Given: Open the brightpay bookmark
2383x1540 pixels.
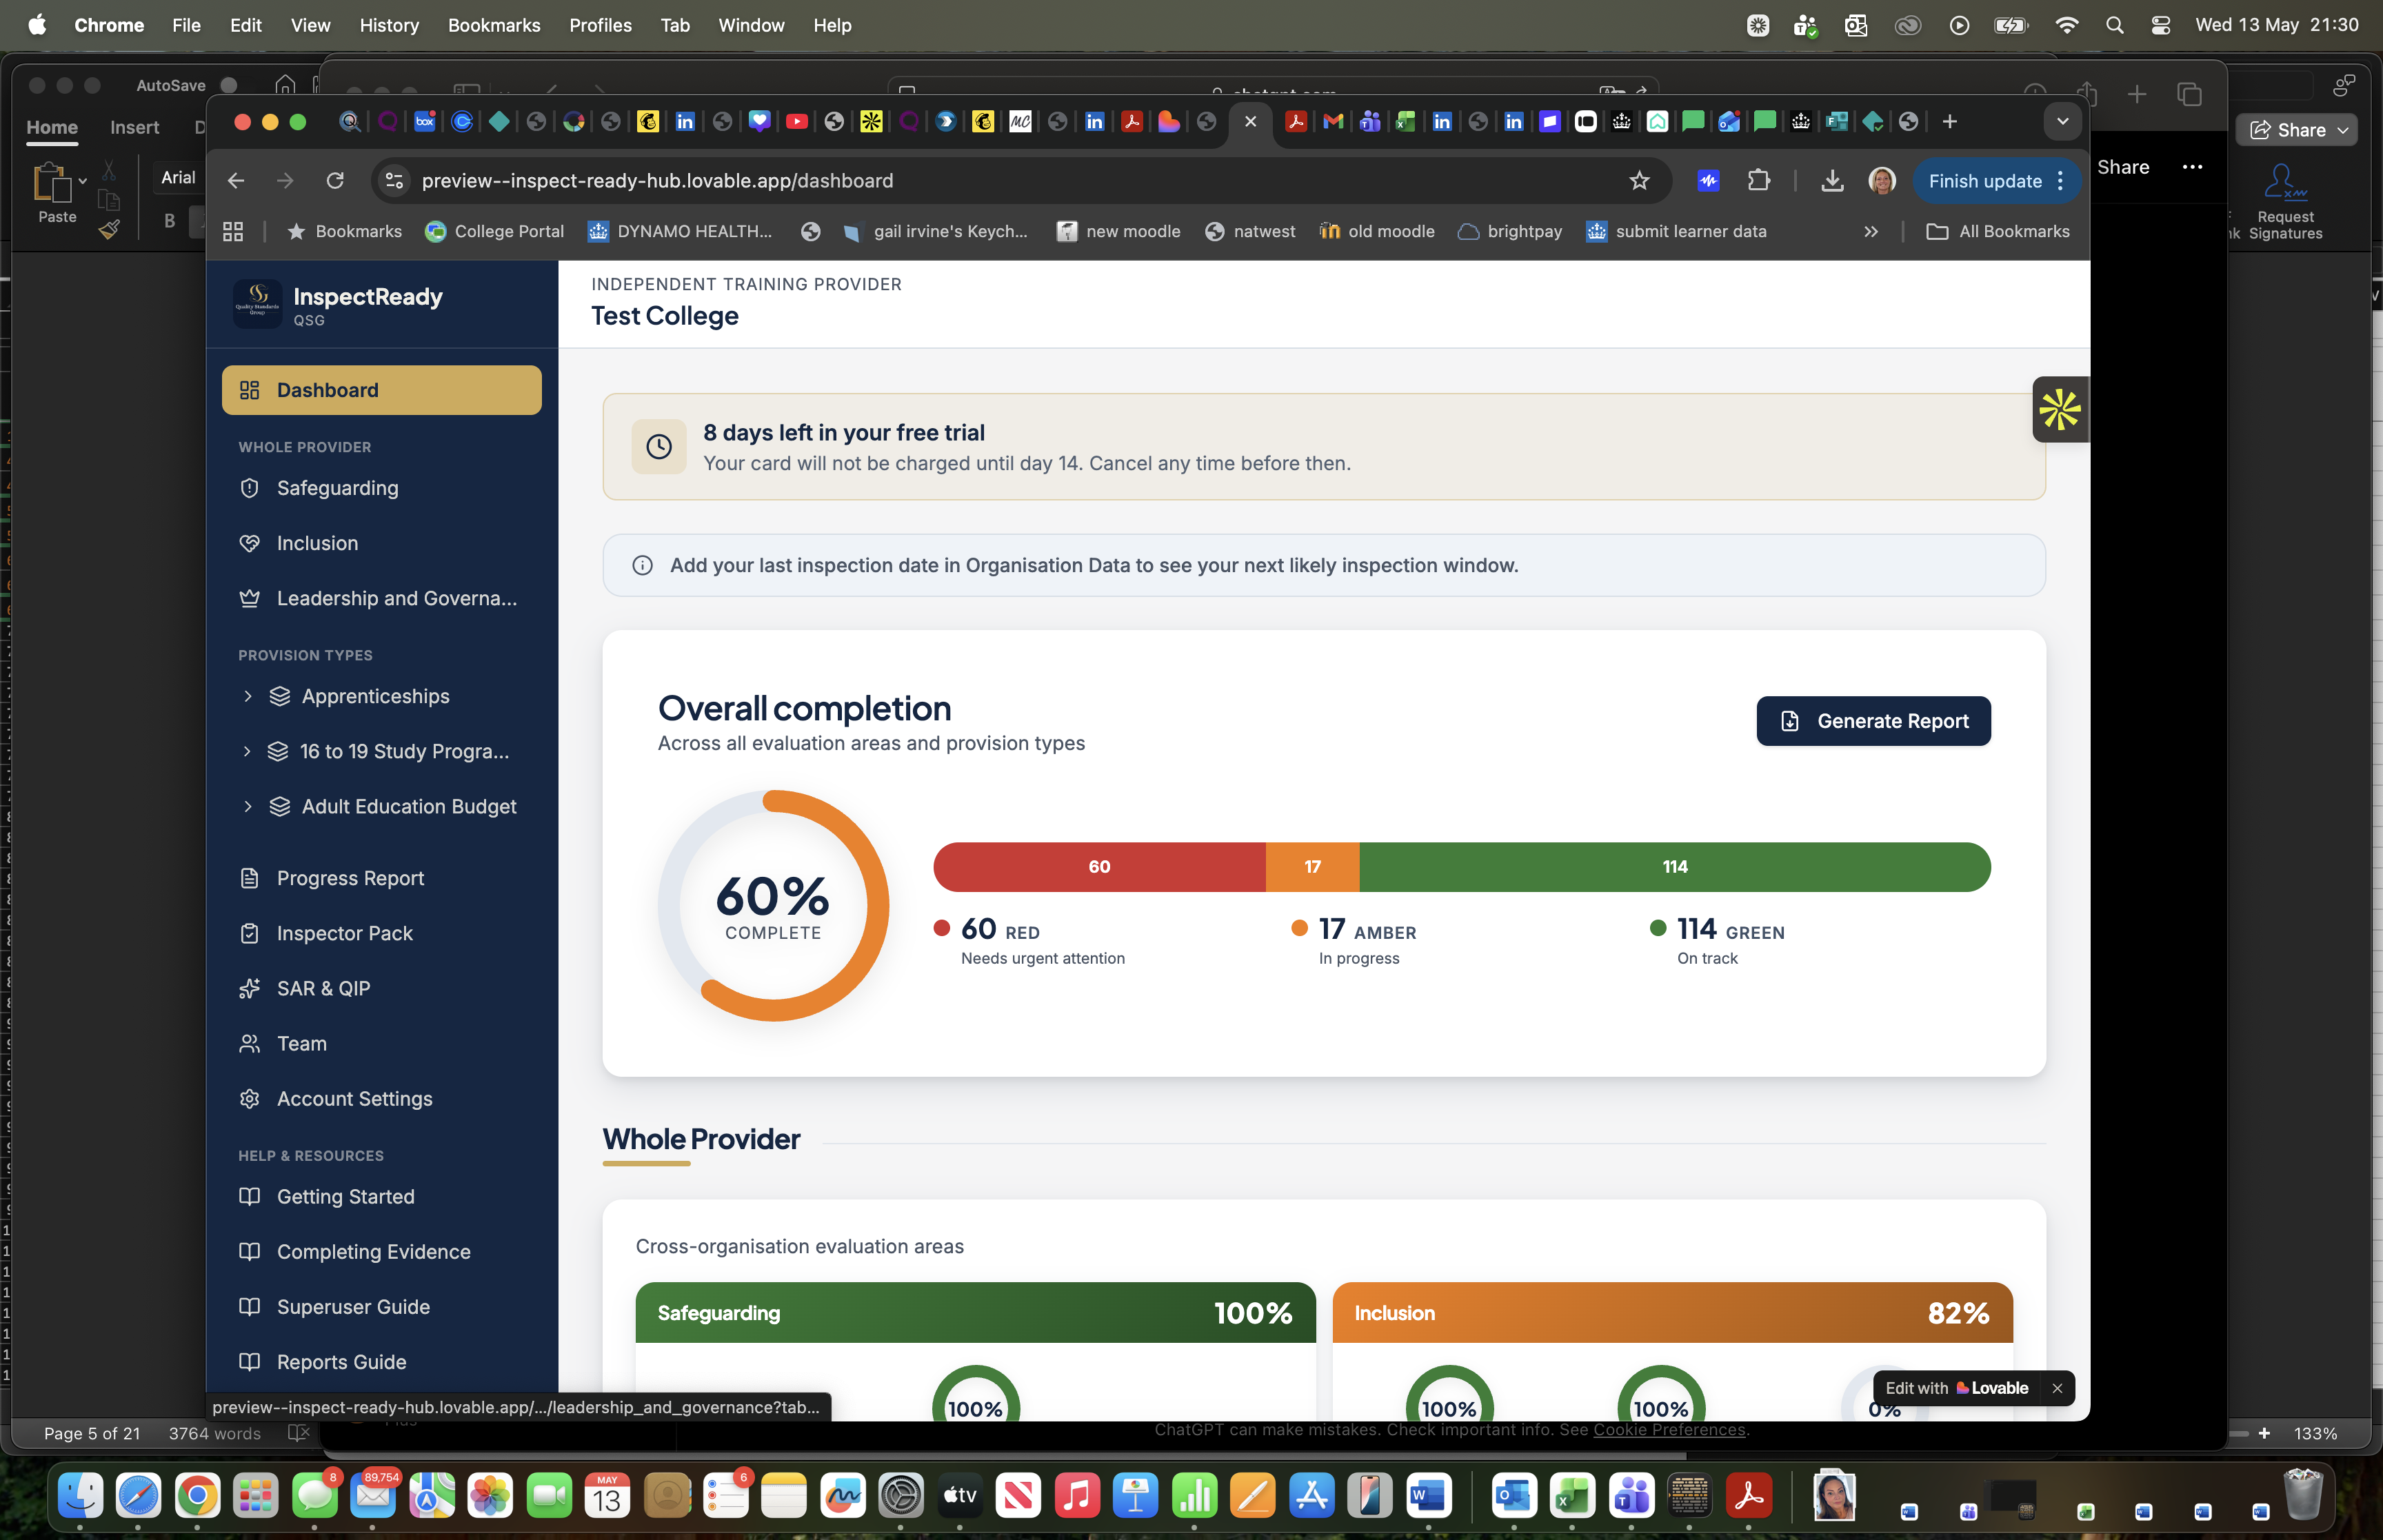Looking at the screenshot, I should pos(1510,231).
